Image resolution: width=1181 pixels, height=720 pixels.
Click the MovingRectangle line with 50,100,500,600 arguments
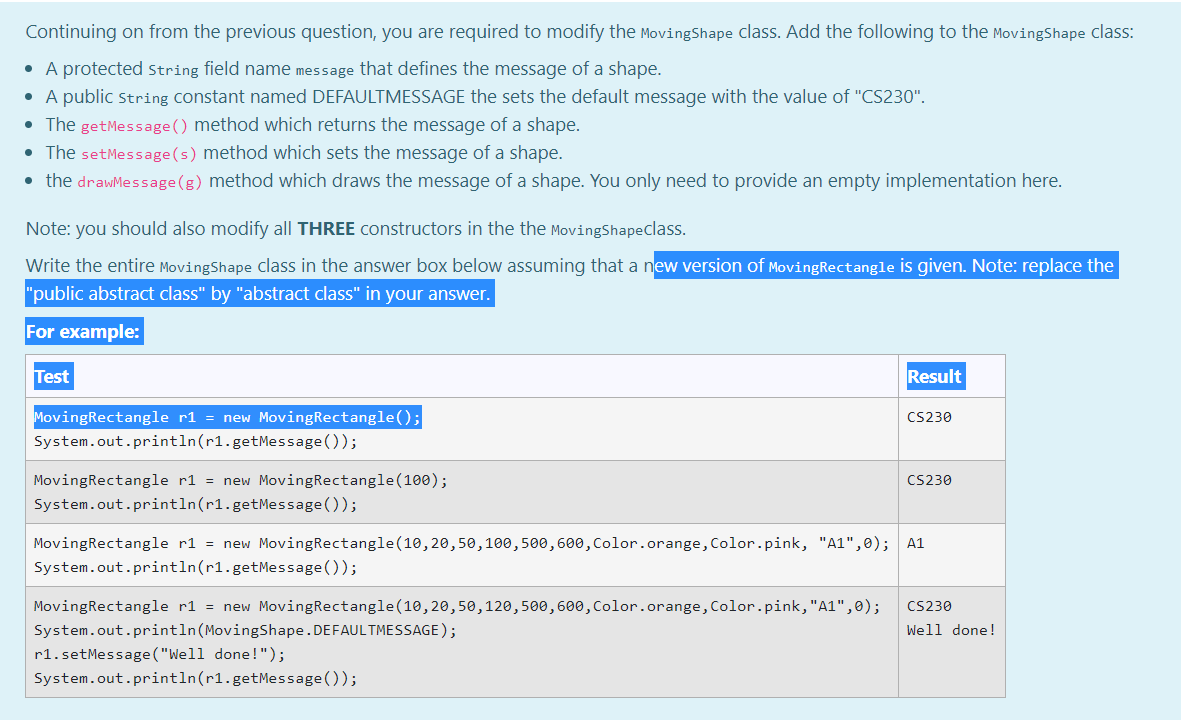click(x=461, y=543)
